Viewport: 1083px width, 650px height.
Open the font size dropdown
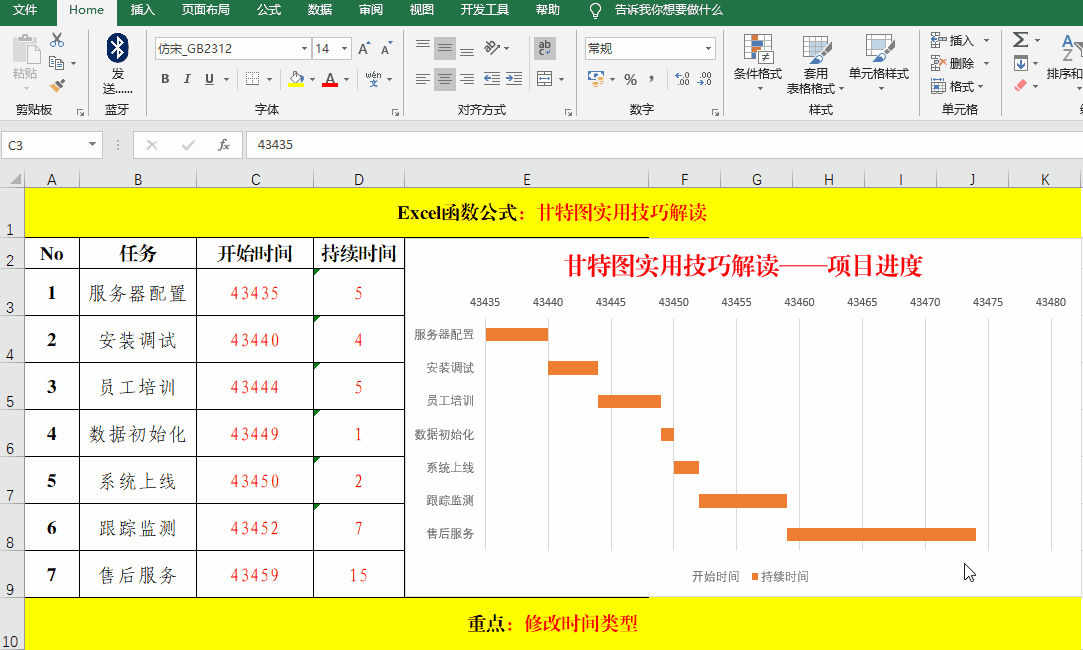(x=345, y=49)
